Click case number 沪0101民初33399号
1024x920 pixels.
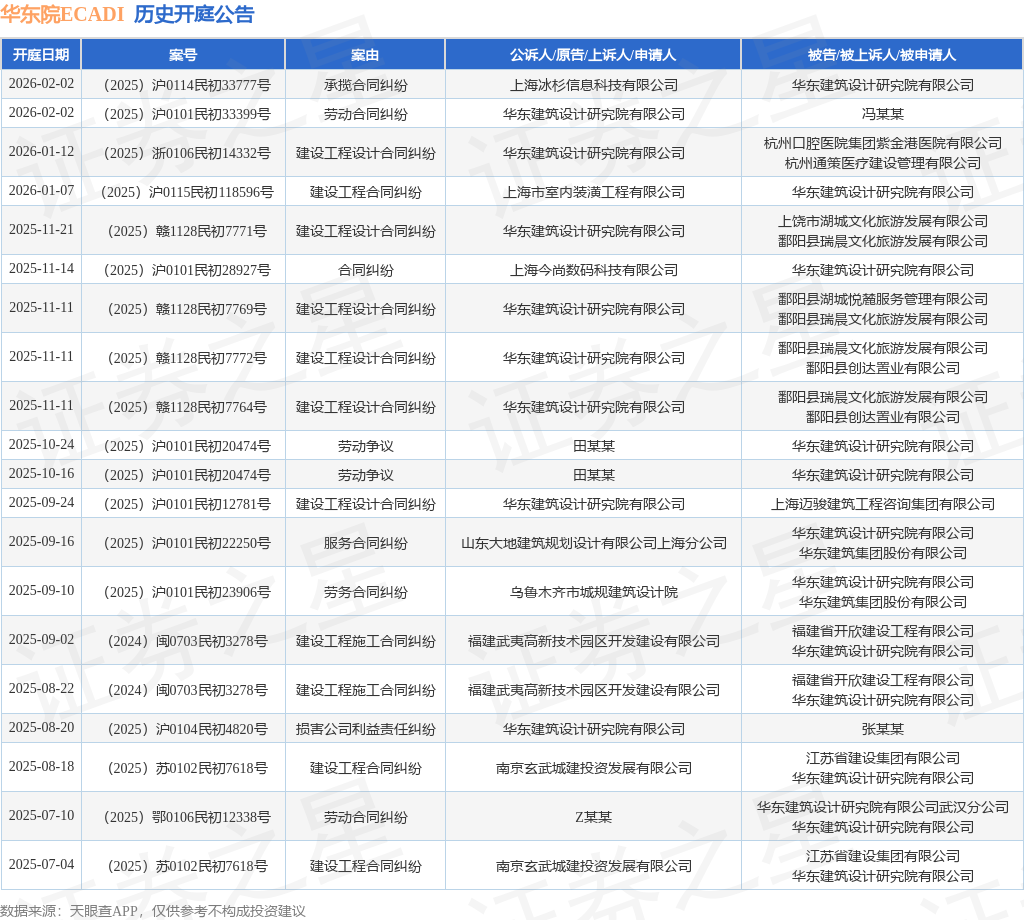pos(187,114)
